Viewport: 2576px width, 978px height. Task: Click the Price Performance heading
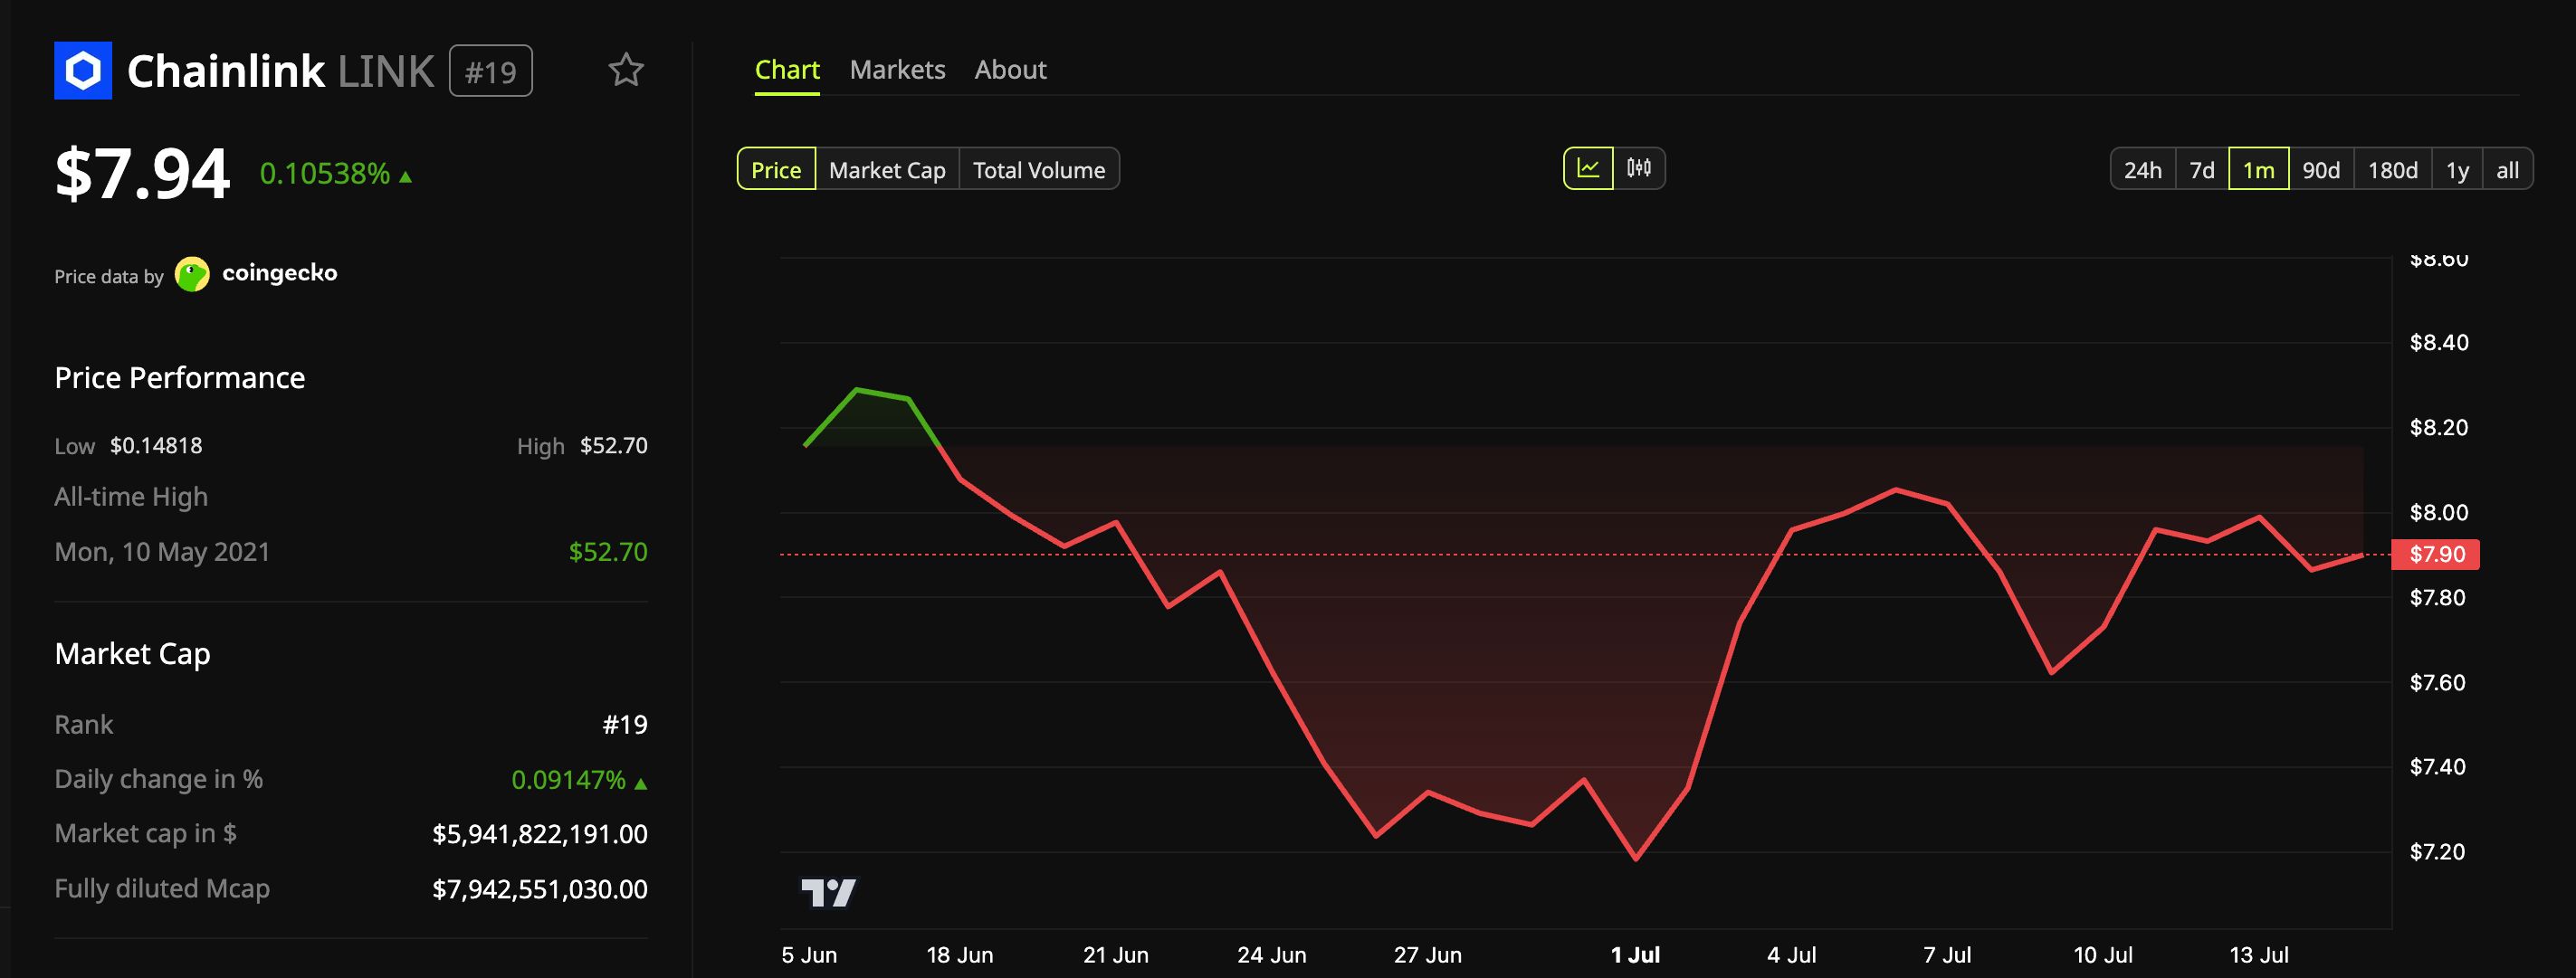pyautogui.click(x=180, y=378)
